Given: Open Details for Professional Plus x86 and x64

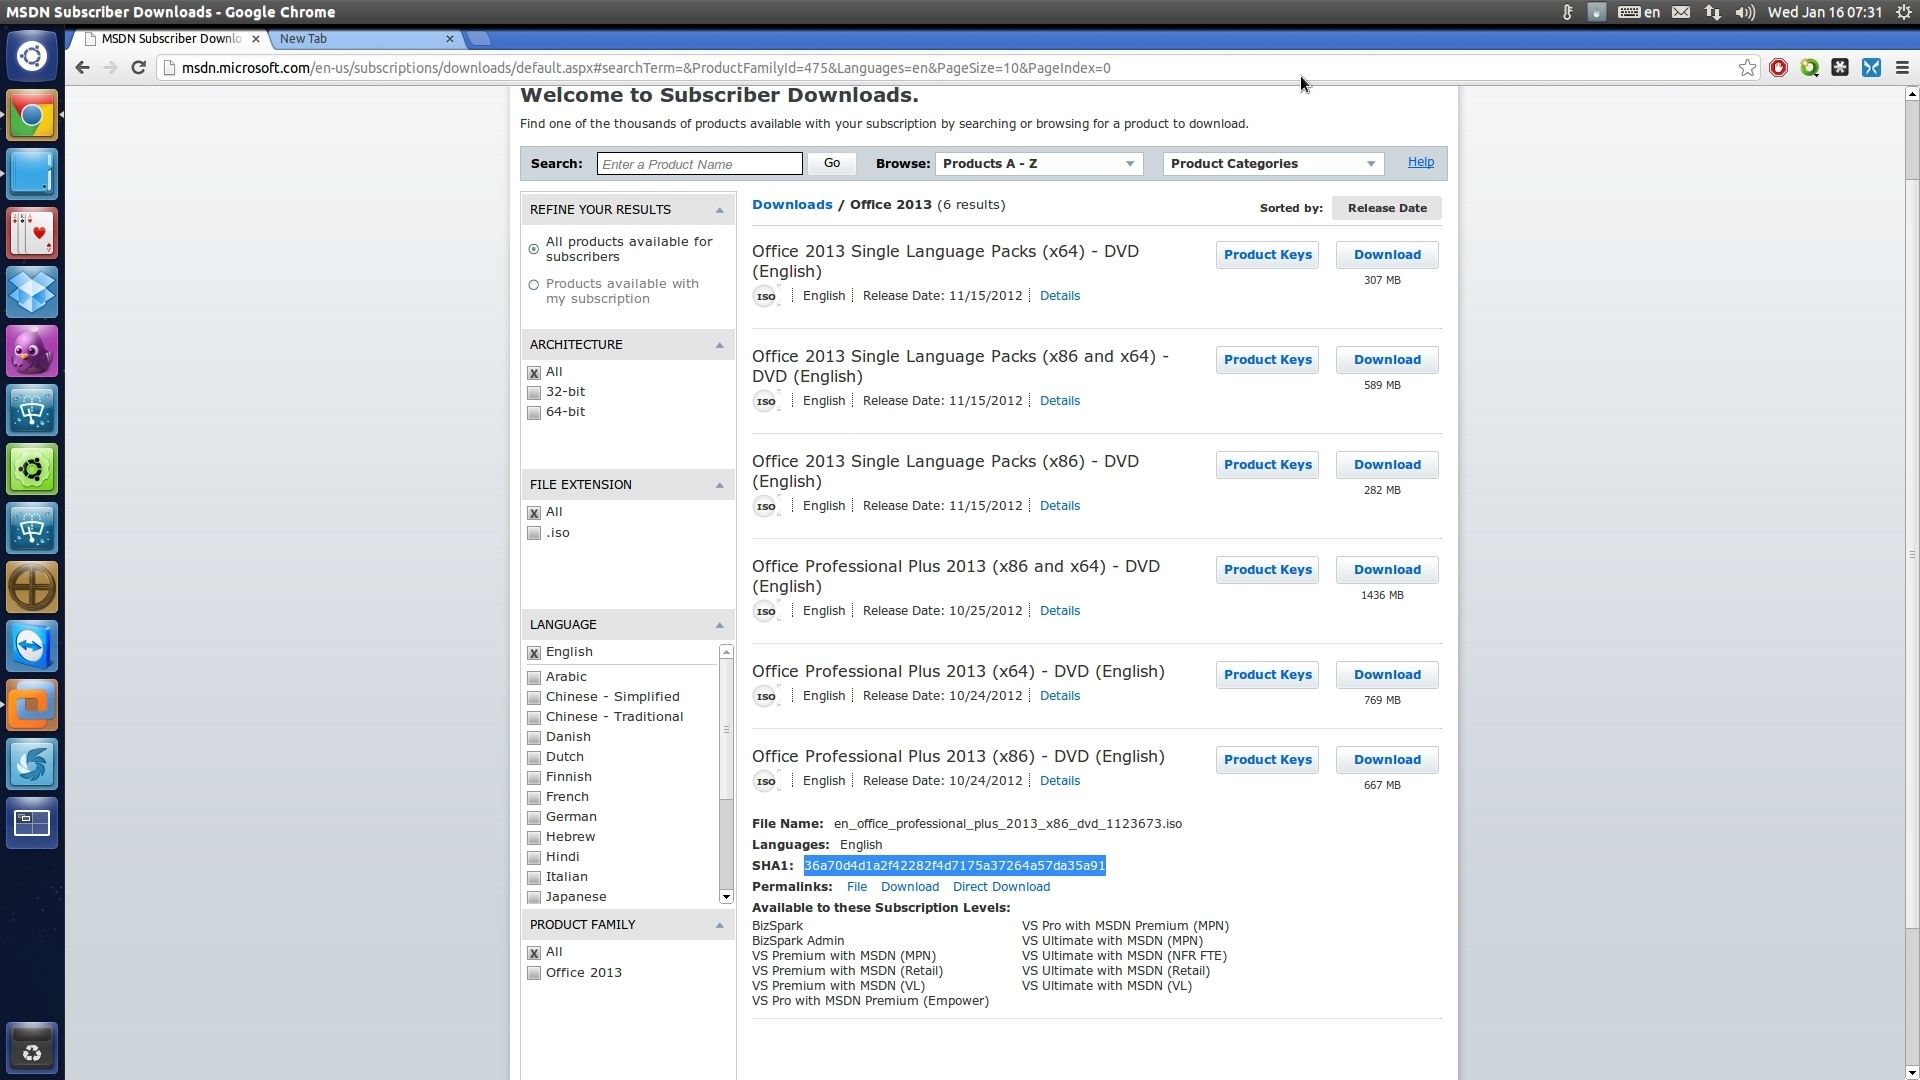Looking at the screenshot, I should tap(1059, 611).
